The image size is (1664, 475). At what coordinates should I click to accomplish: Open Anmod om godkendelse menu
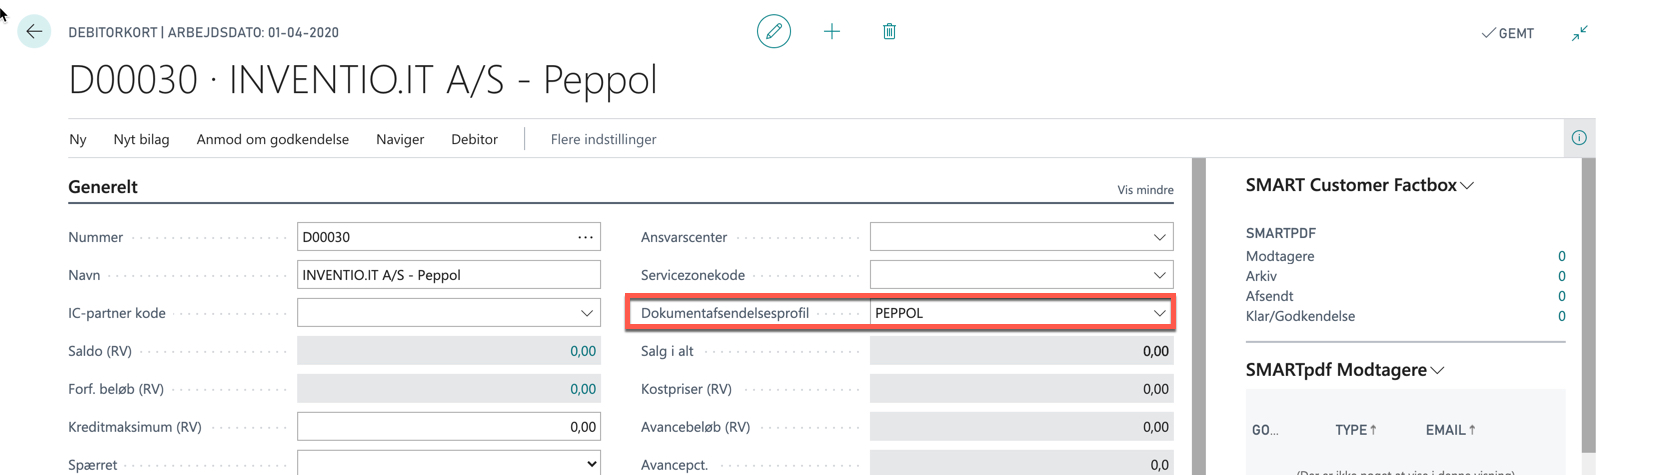[x=273, y=139]
